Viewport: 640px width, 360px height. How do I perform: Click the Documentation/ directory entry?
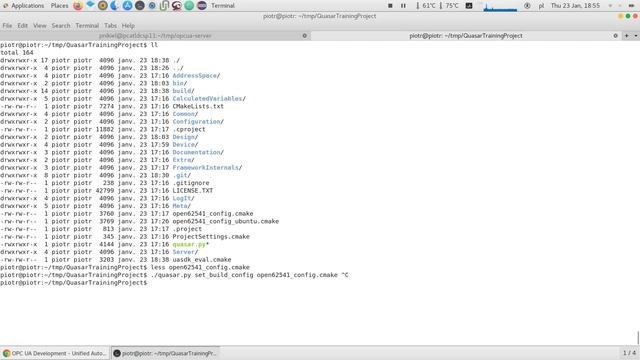click(x=198, y=152)
